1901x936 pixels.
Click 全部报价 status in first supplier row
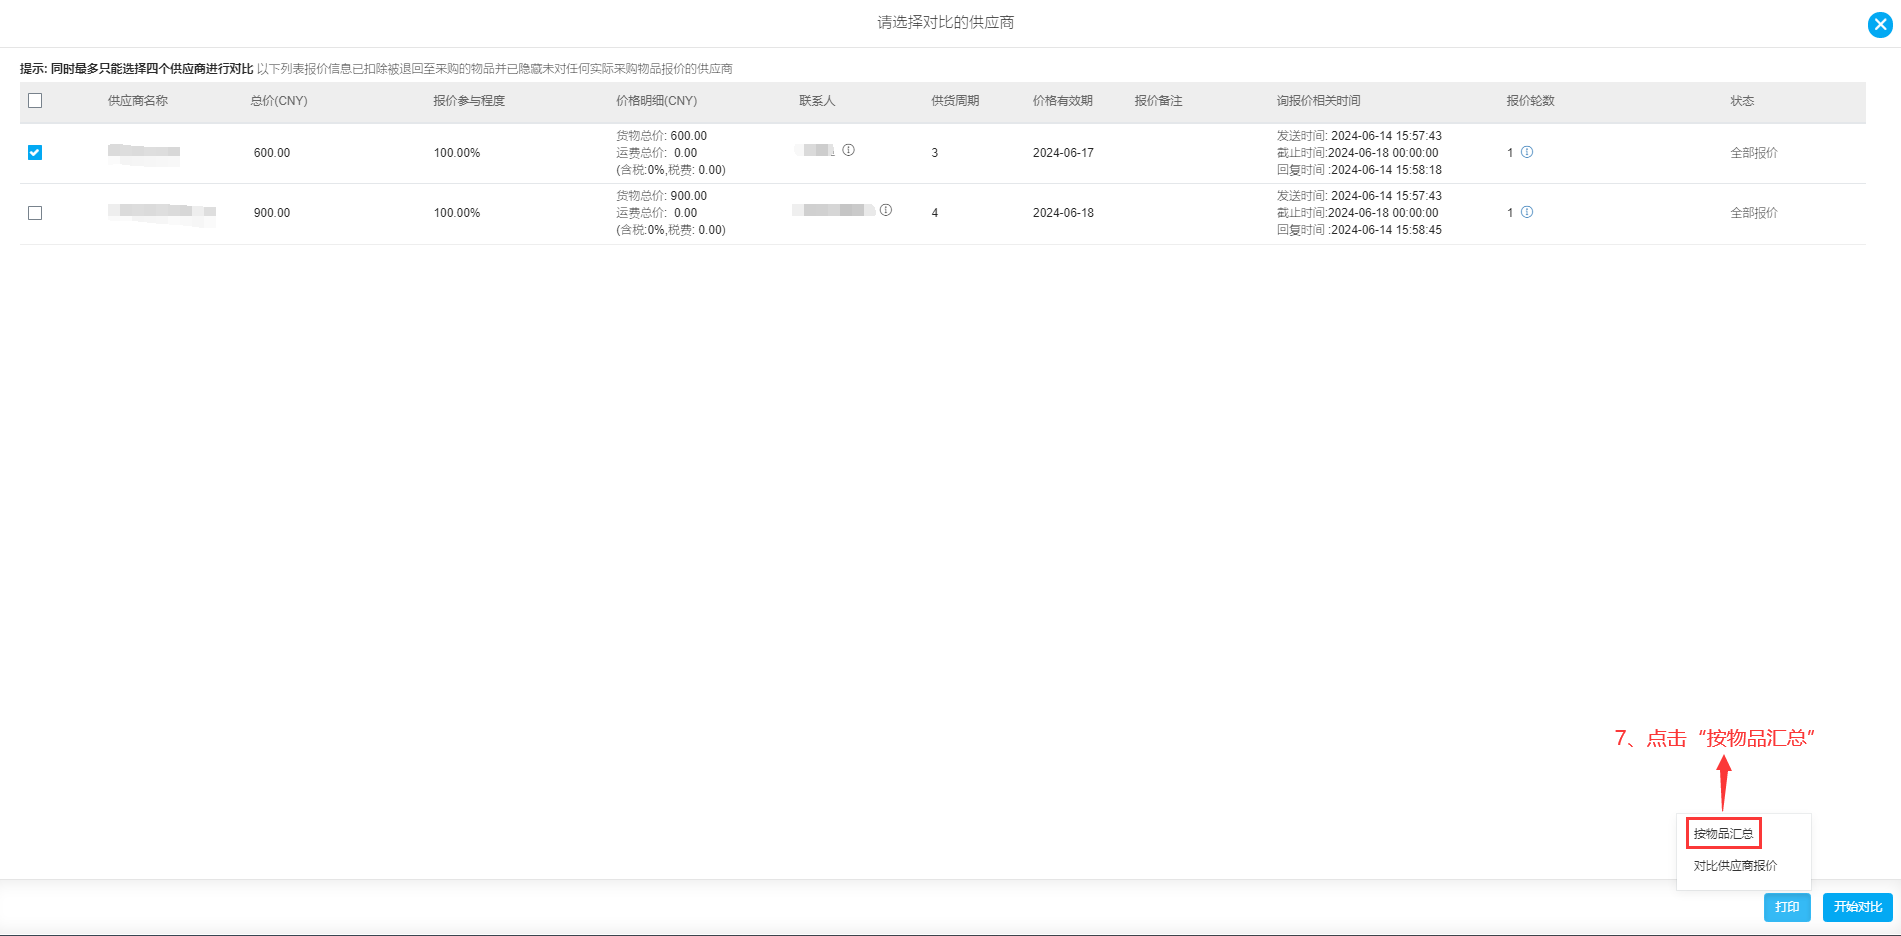click(x=1754, y=153)
